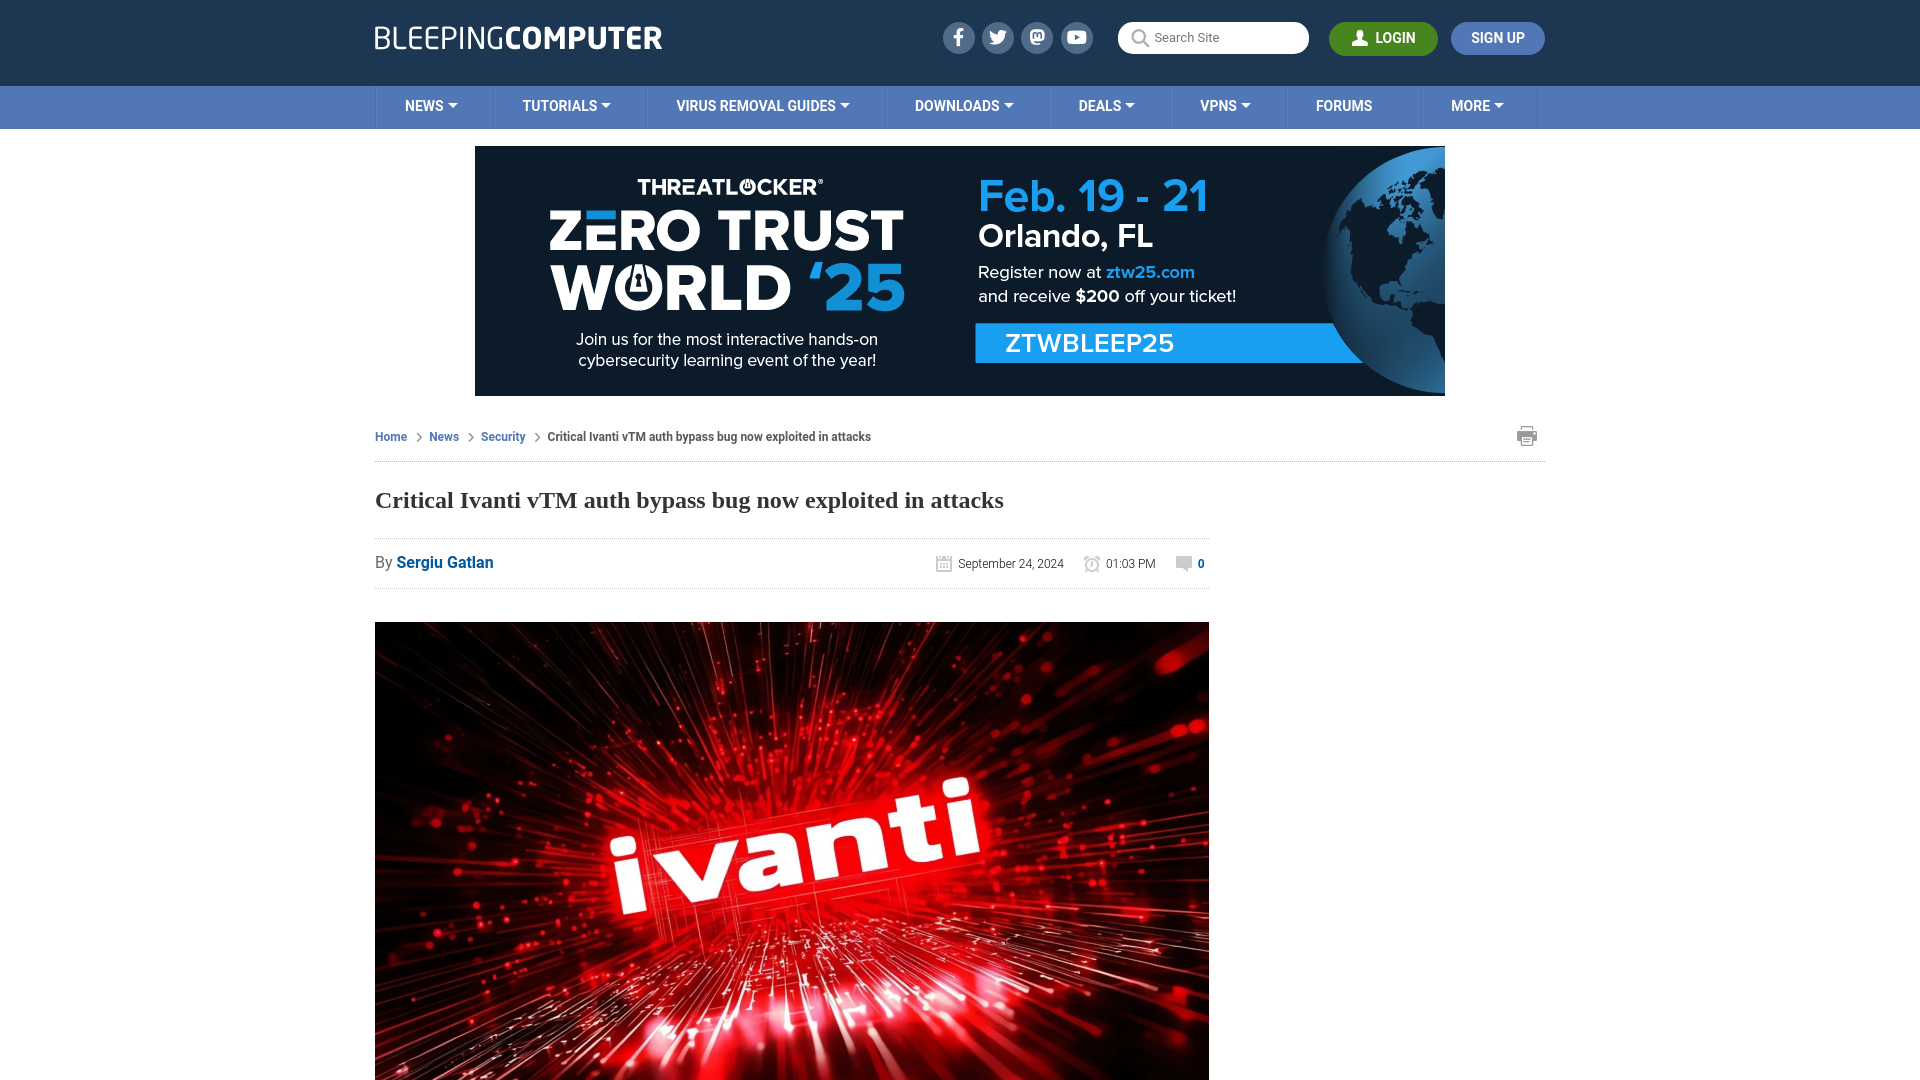Click the calendar date icon
The height and width of the screenshot is (1080, 1920).
pyautogui.click(x=944, y=563)
